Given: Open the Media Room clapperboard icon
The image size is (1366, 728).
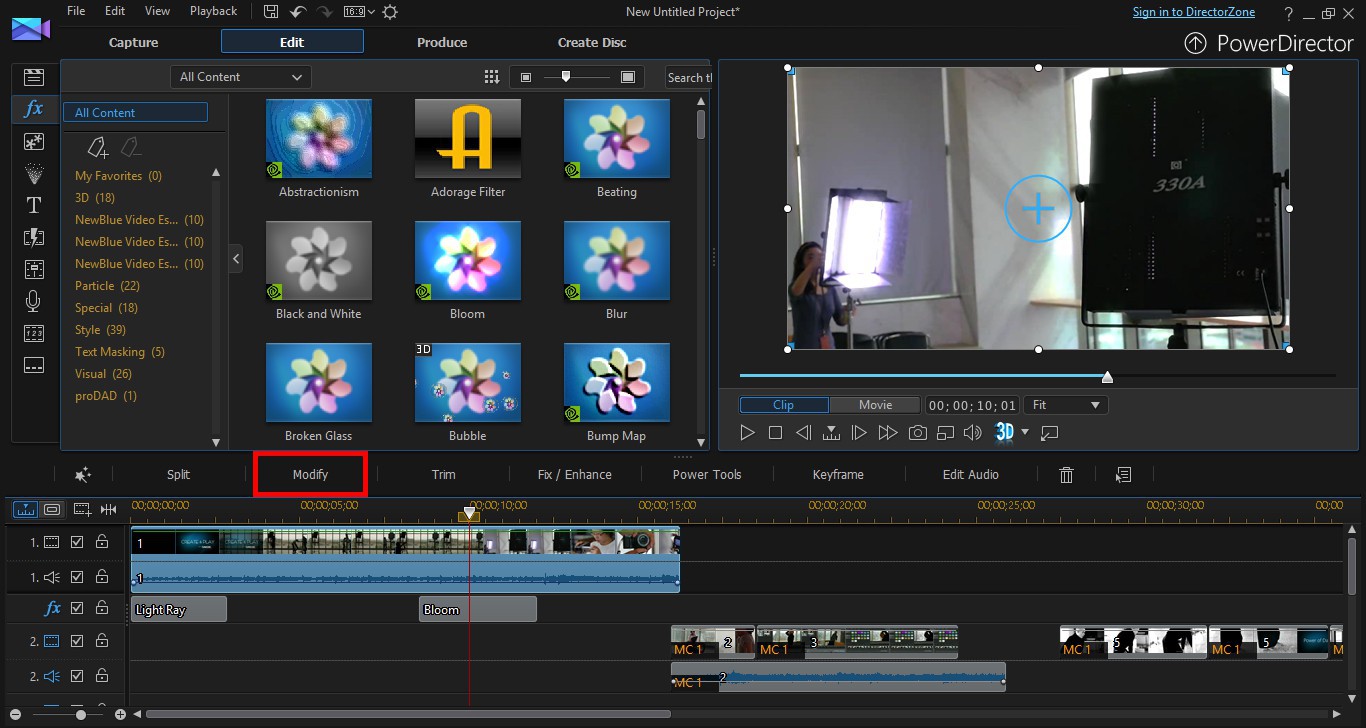Looking at the screenshot, I should point(34,77).
